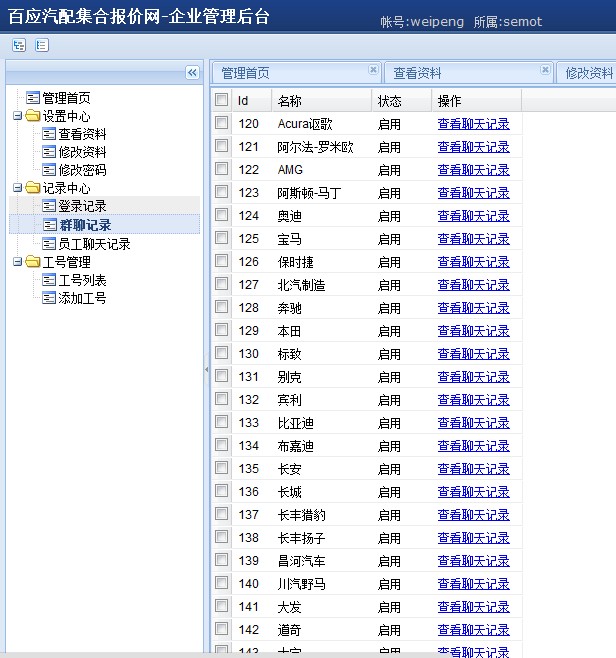
Task: Check the row 125 宝马 checkbox
Action: point(221,238)
